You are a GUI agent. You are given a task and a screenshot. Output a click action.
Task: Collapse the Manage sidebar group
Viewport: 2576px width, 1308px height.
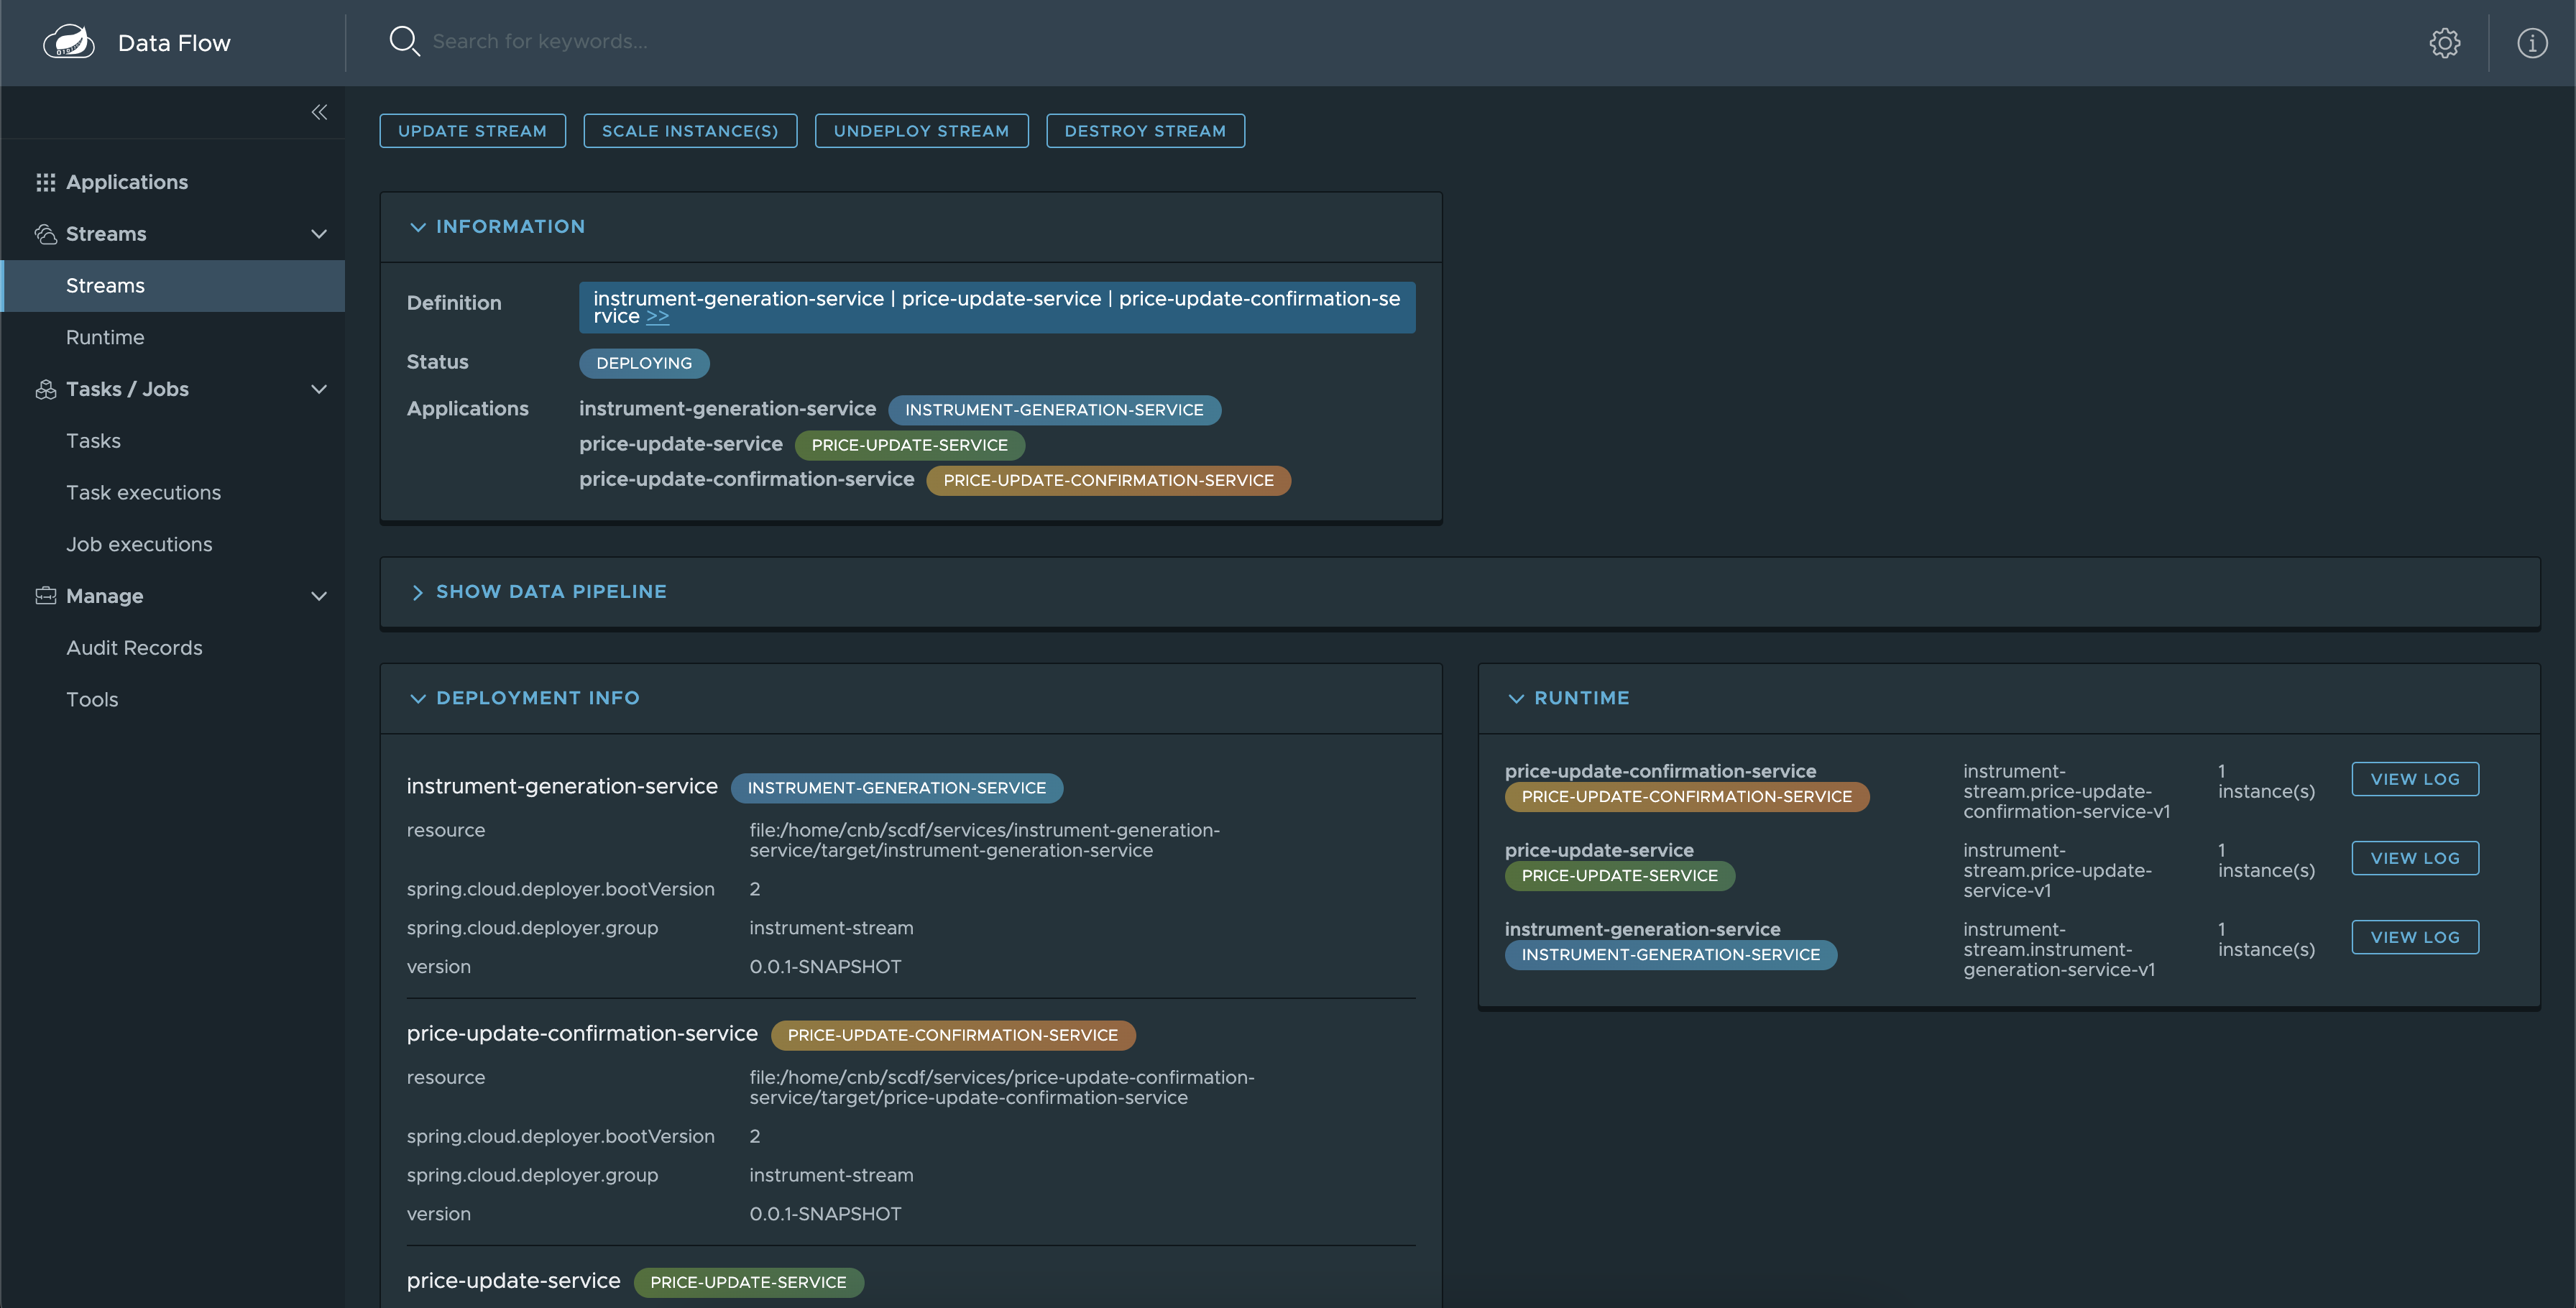319,596
